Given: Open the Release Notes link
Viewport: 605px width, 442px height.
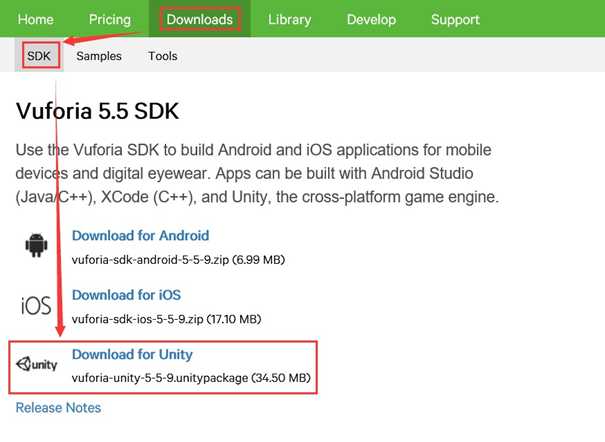Looking at the screenshot, I should pyautogui.click(x=58, y=408).
